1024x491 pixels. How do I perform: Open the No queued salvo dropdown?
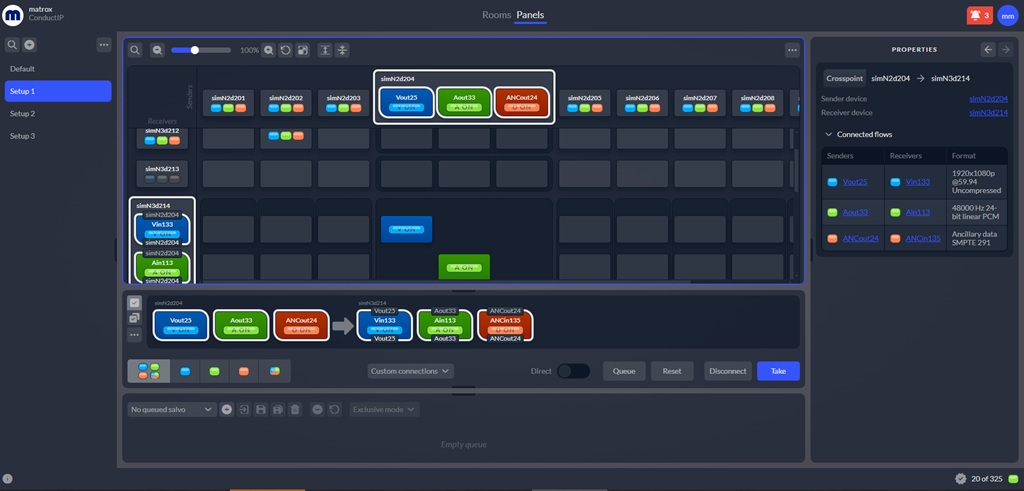171,409
